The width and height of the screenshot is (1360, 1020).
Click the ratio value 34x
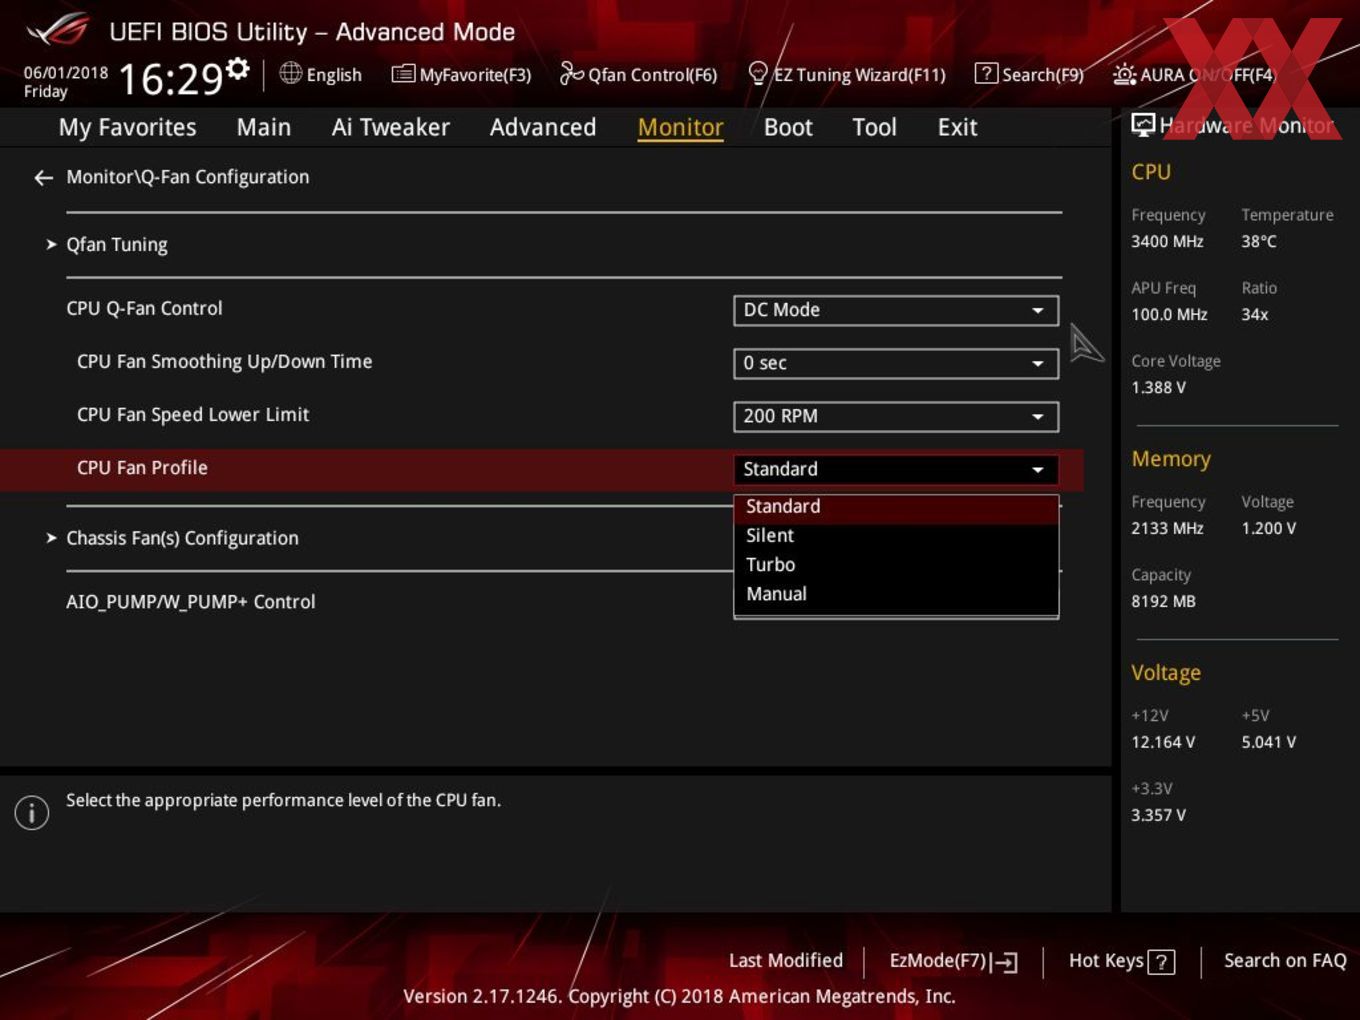(x=1255, y=314)
